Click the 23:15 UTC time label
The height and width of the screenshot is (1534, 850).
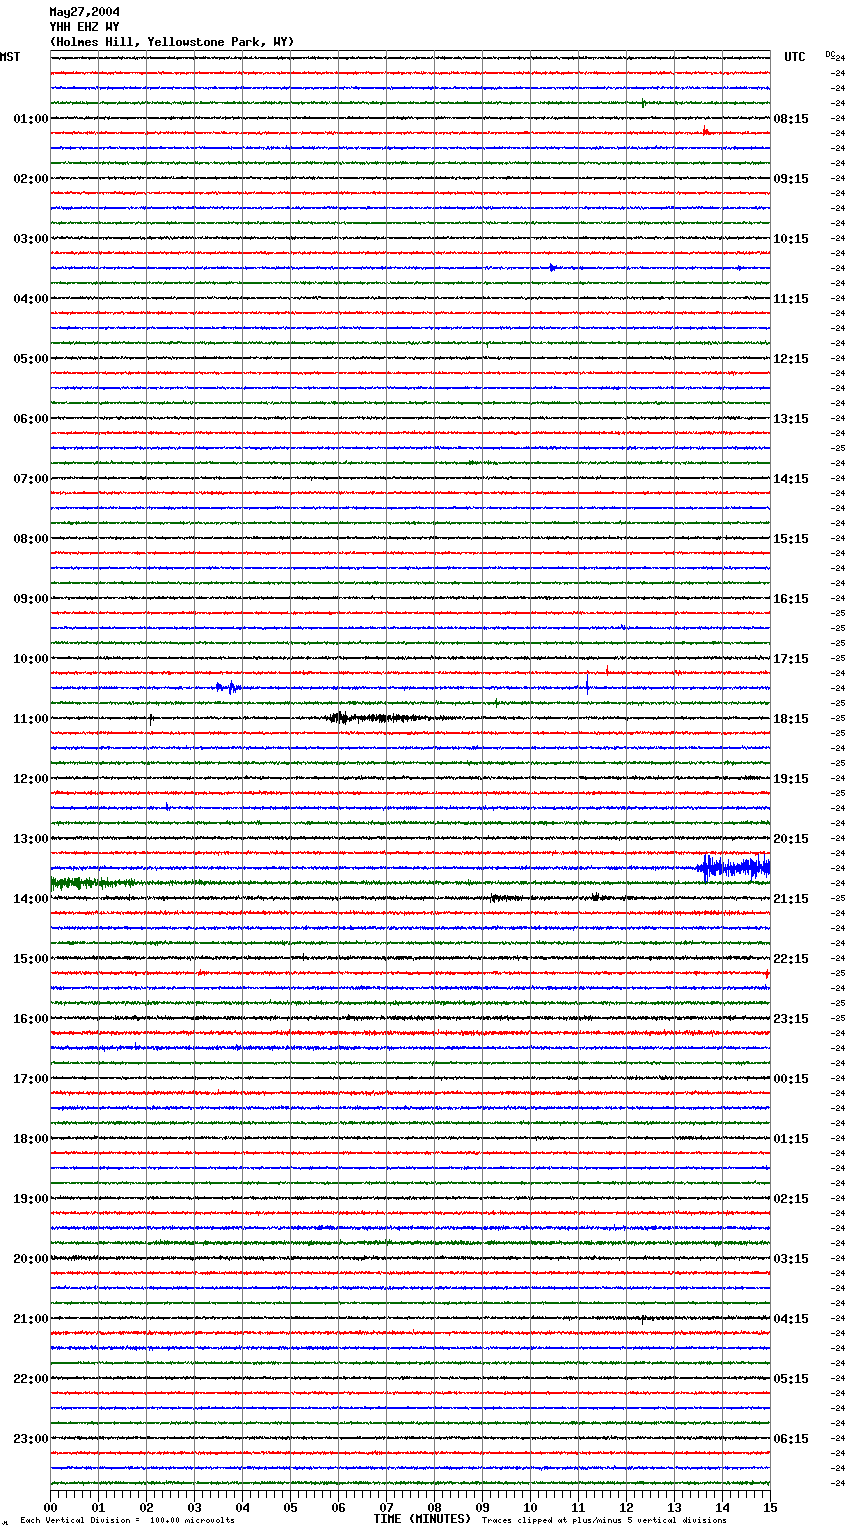tap(791, 1019)
